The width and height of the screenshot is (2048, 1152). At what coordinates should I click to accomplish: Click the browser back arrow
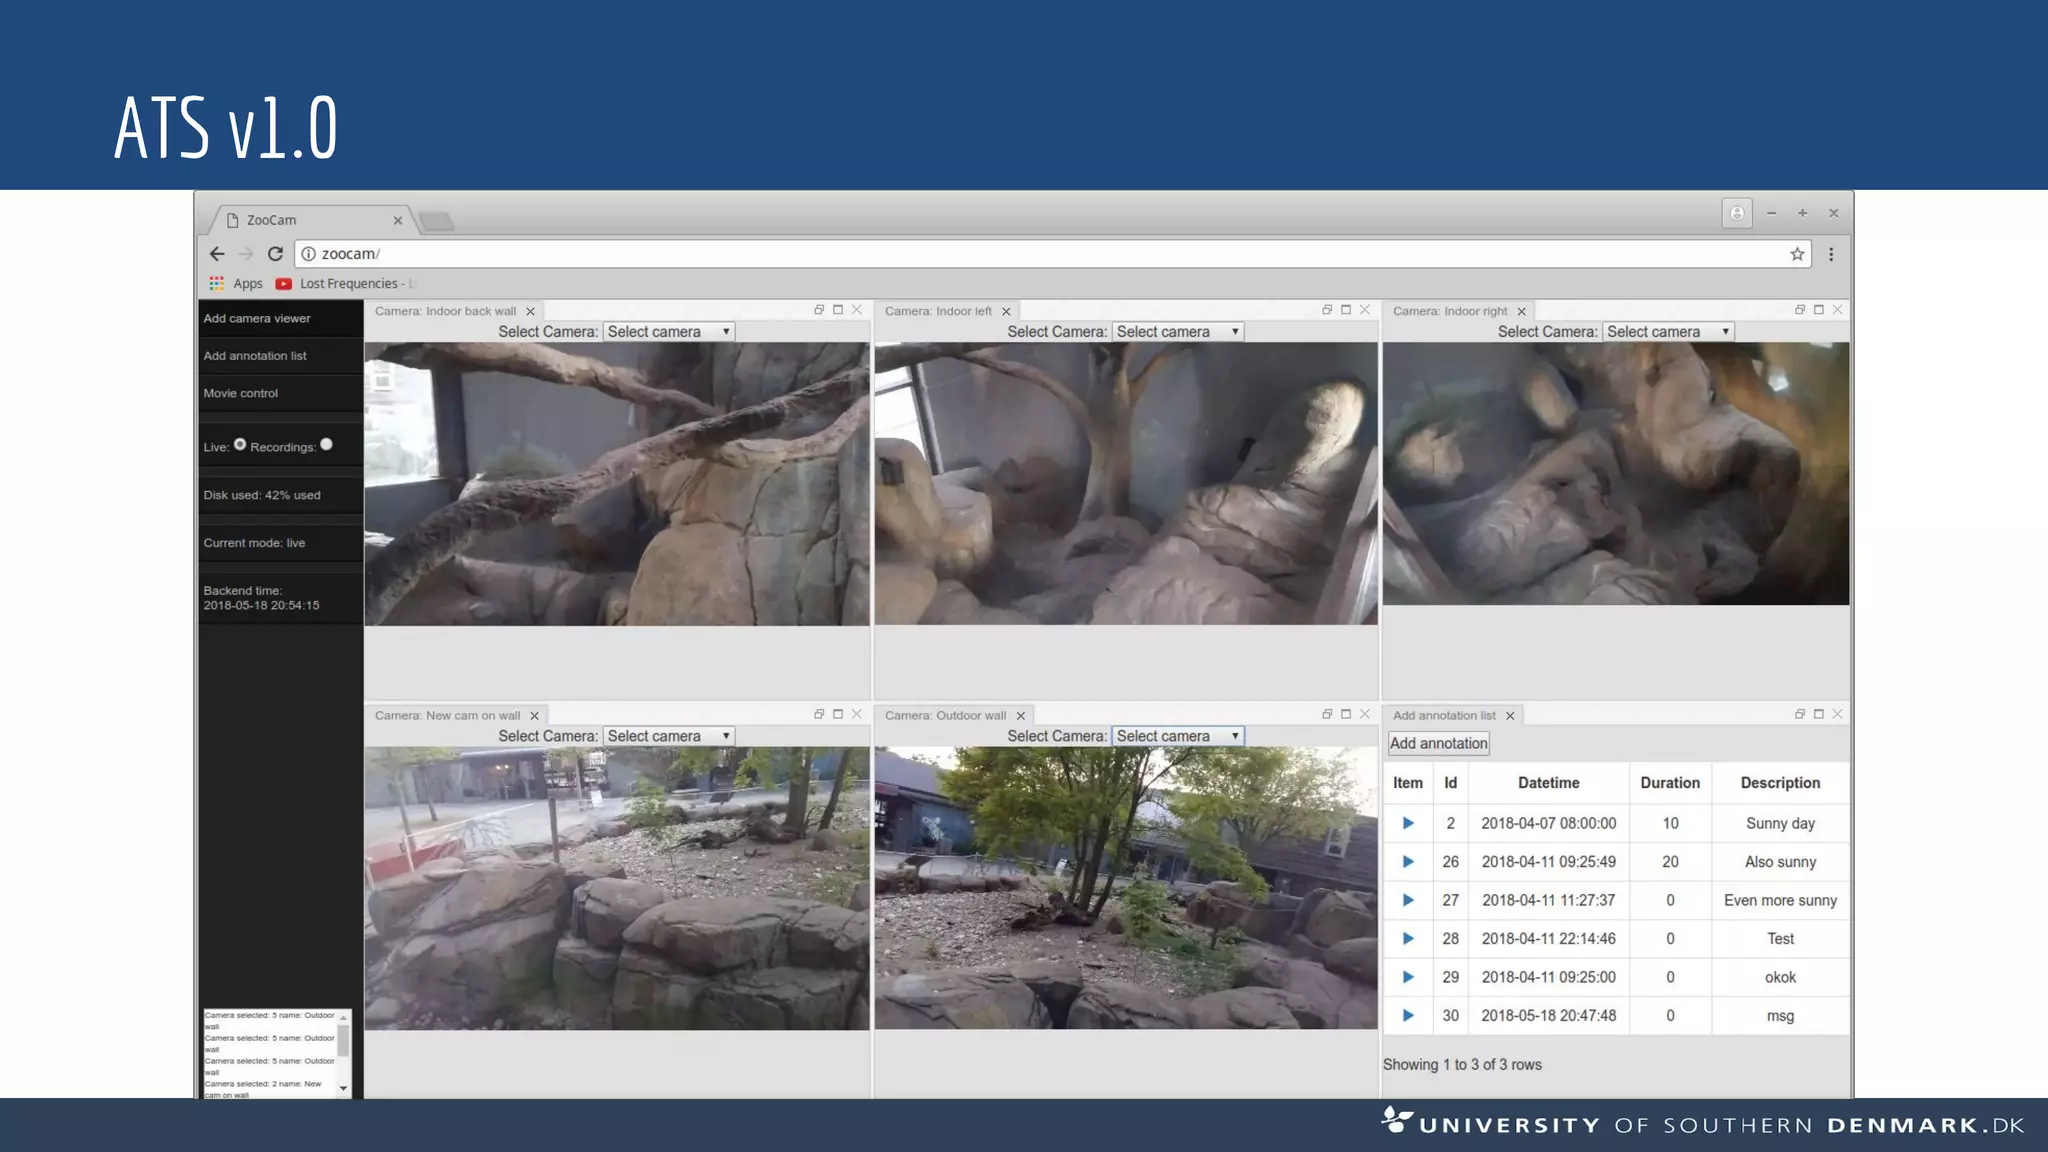coord(217,254)
